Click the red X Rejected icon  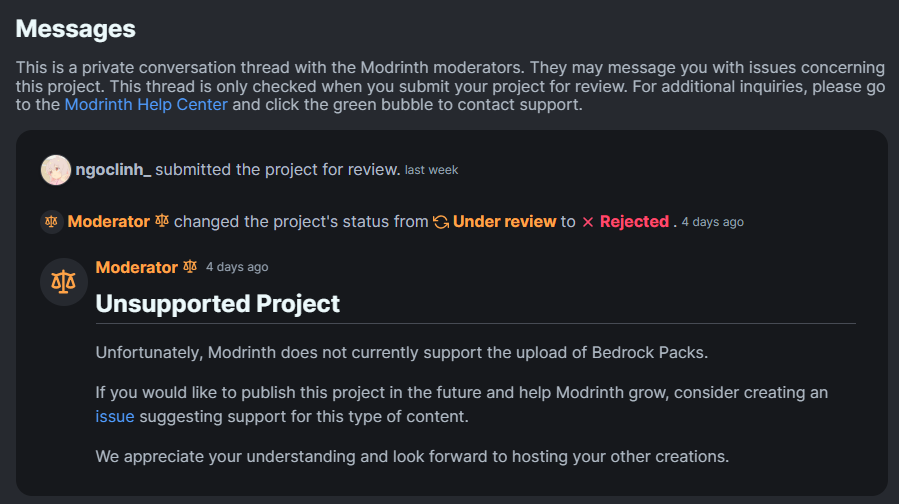click(x=588, y=222)
